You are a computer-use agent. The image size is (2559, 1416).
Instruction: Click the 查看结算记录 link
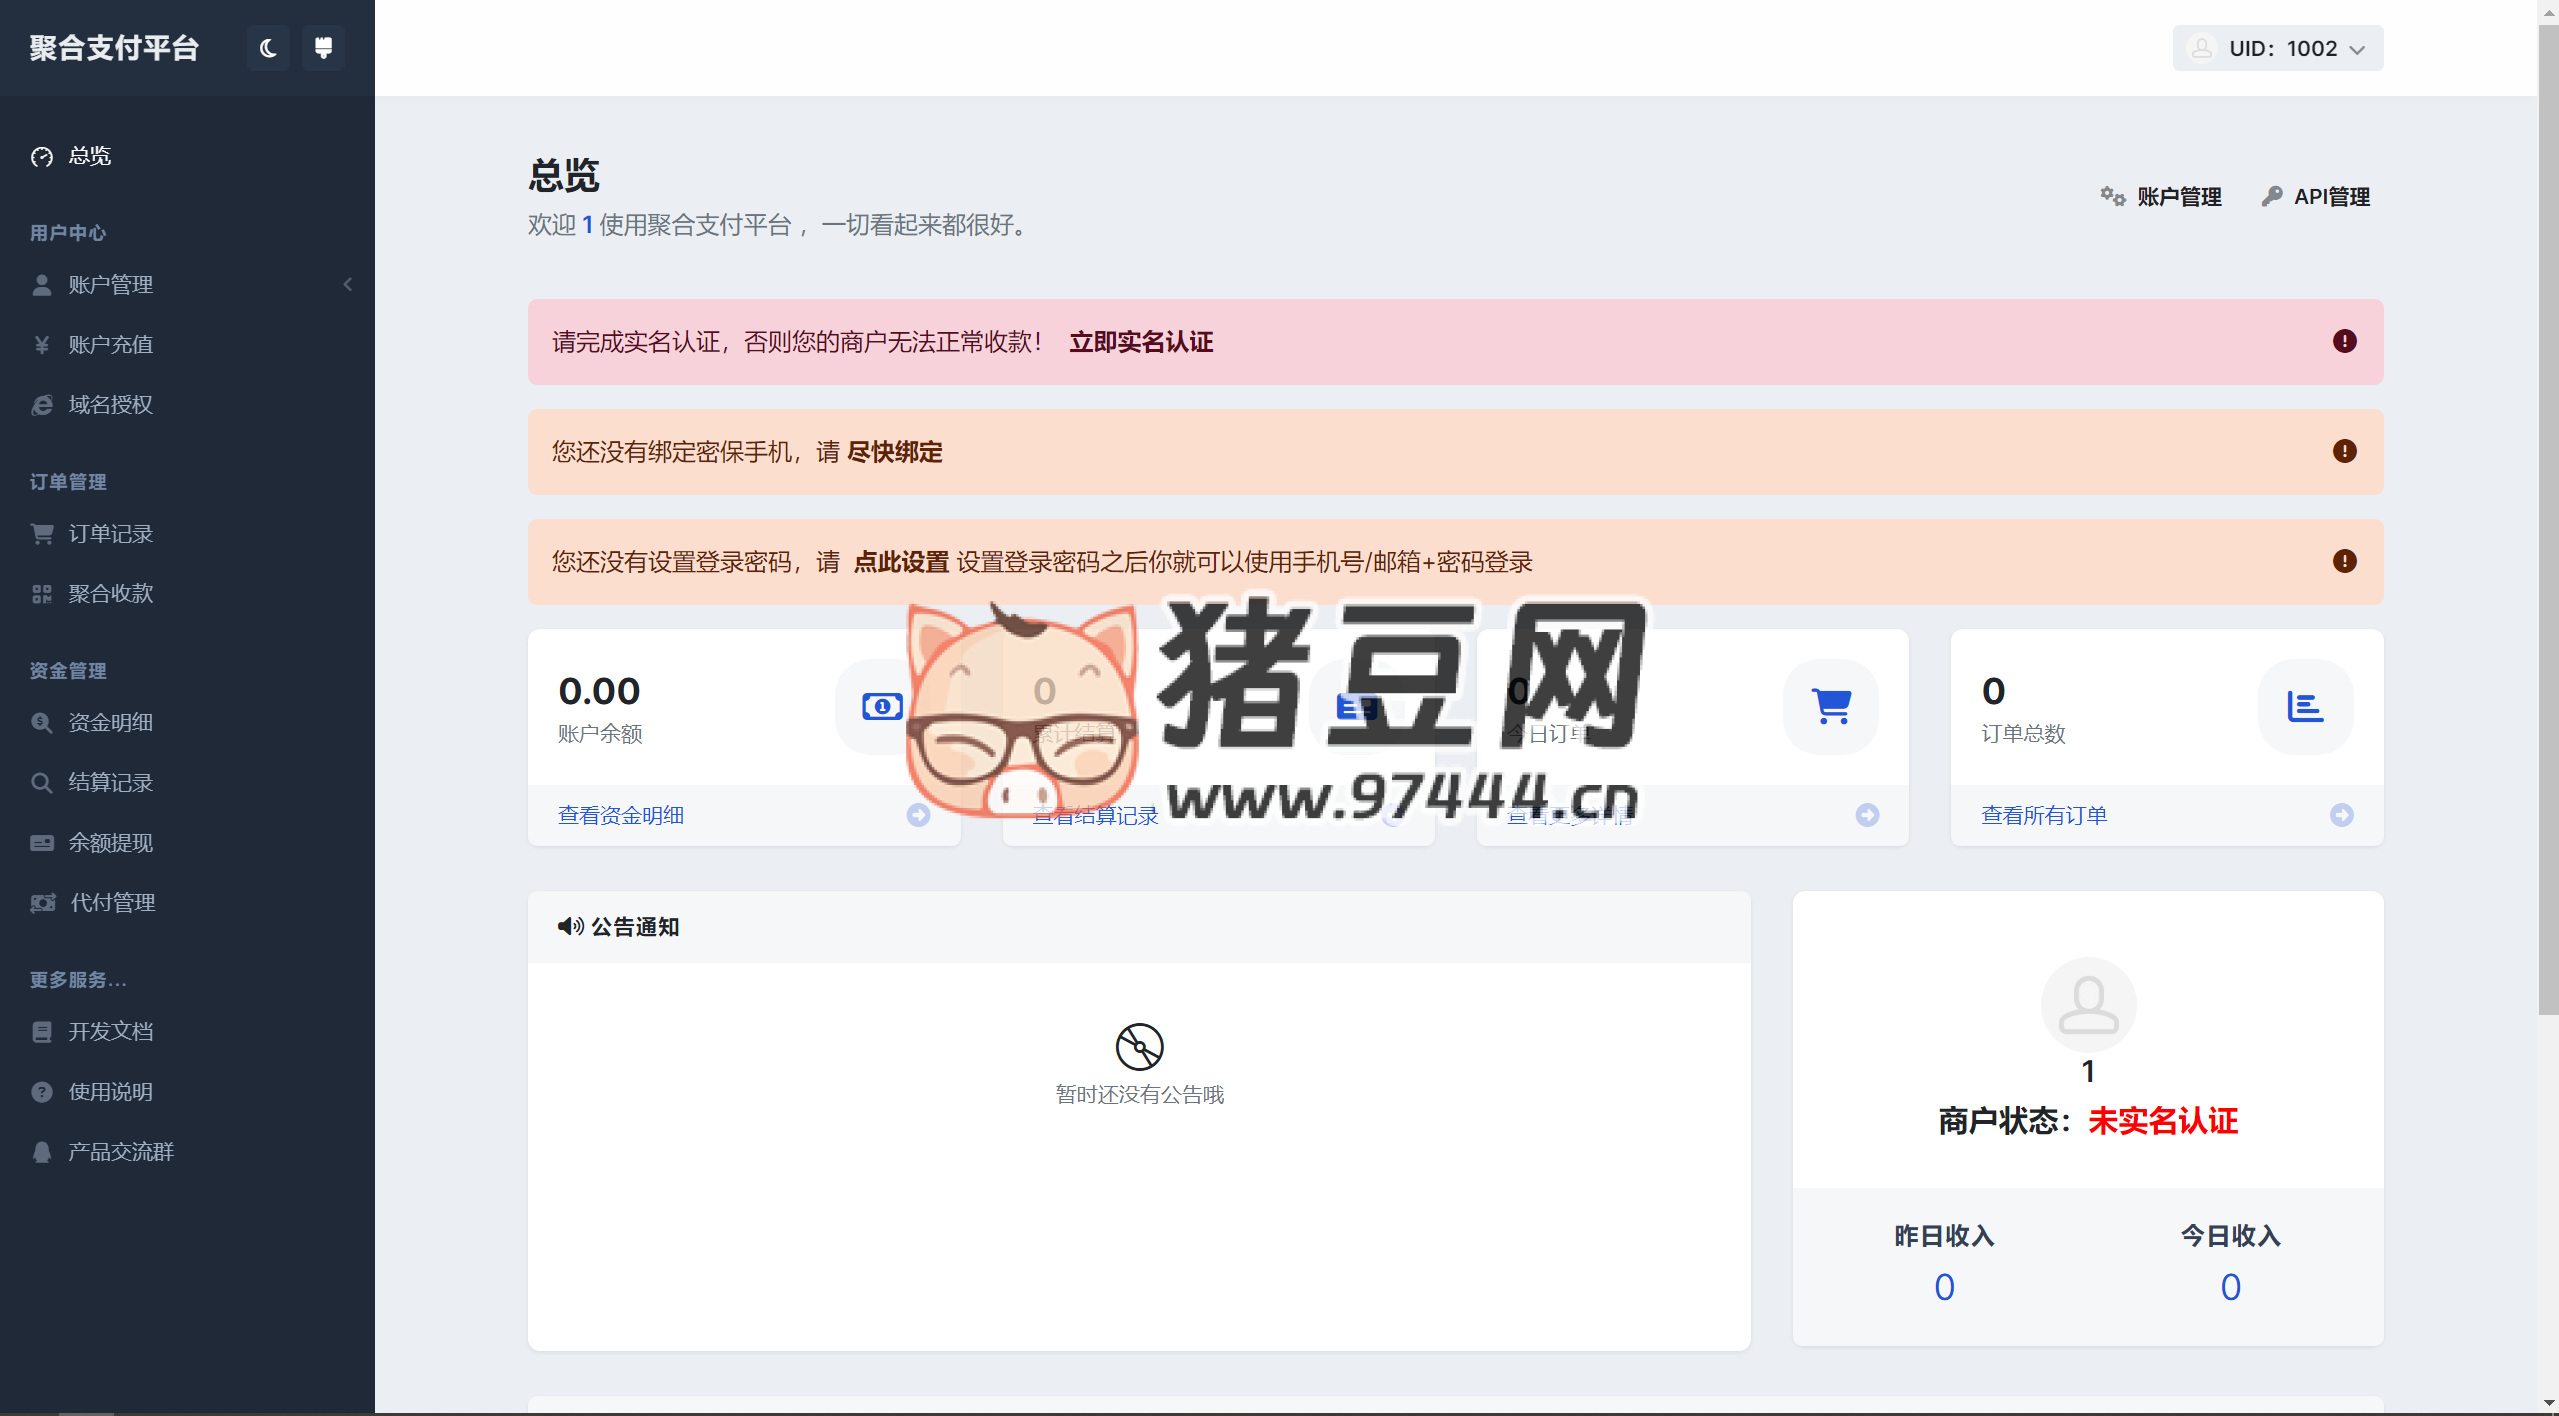(x=1095, y=816)
